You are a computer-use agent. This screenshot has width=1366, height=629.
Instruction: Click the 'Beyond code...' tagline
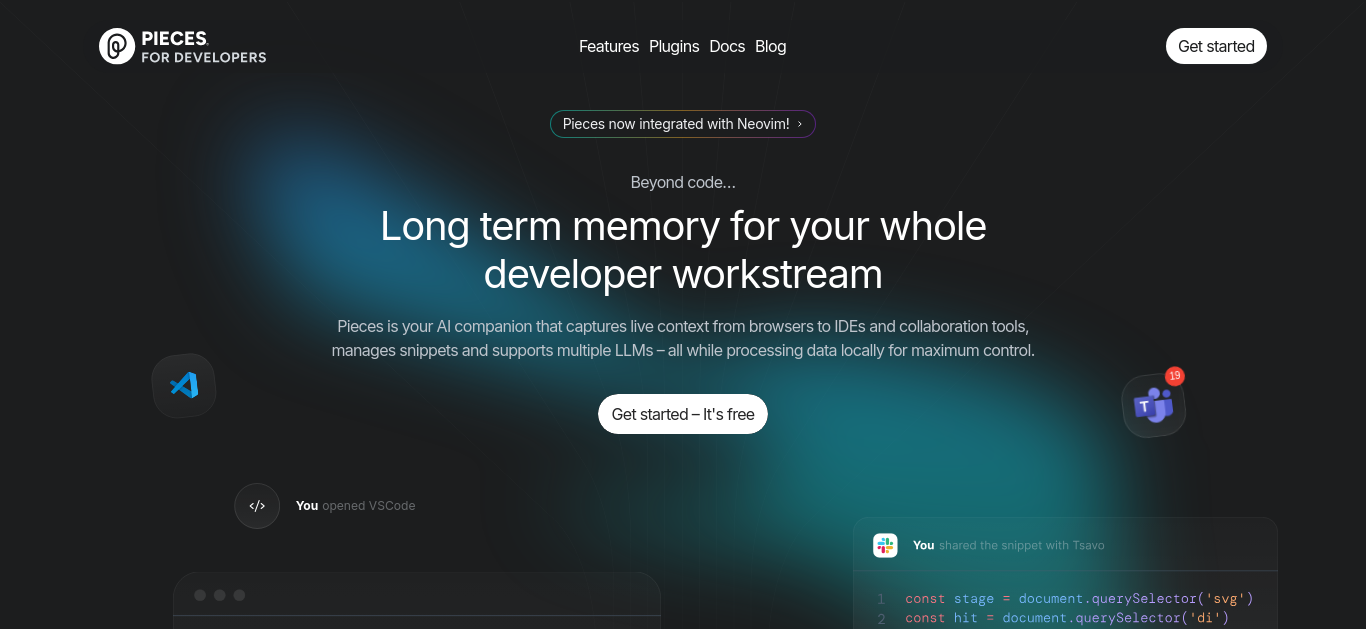click(683, 182)
